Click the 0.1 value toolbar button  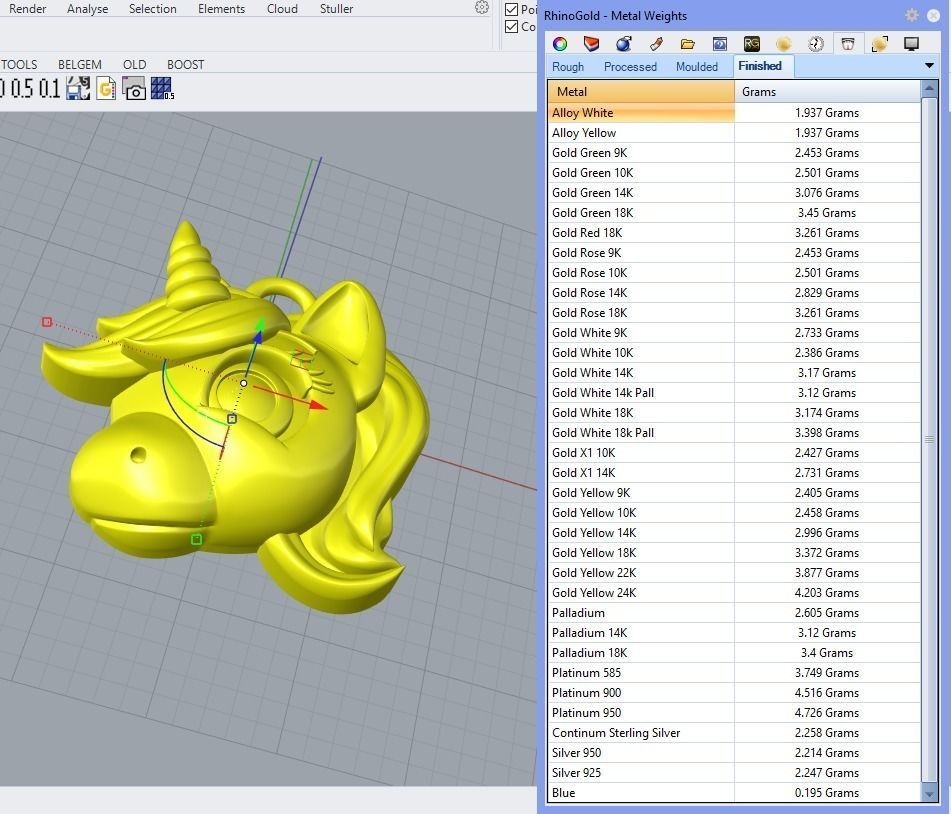click(x=50, y=89)
